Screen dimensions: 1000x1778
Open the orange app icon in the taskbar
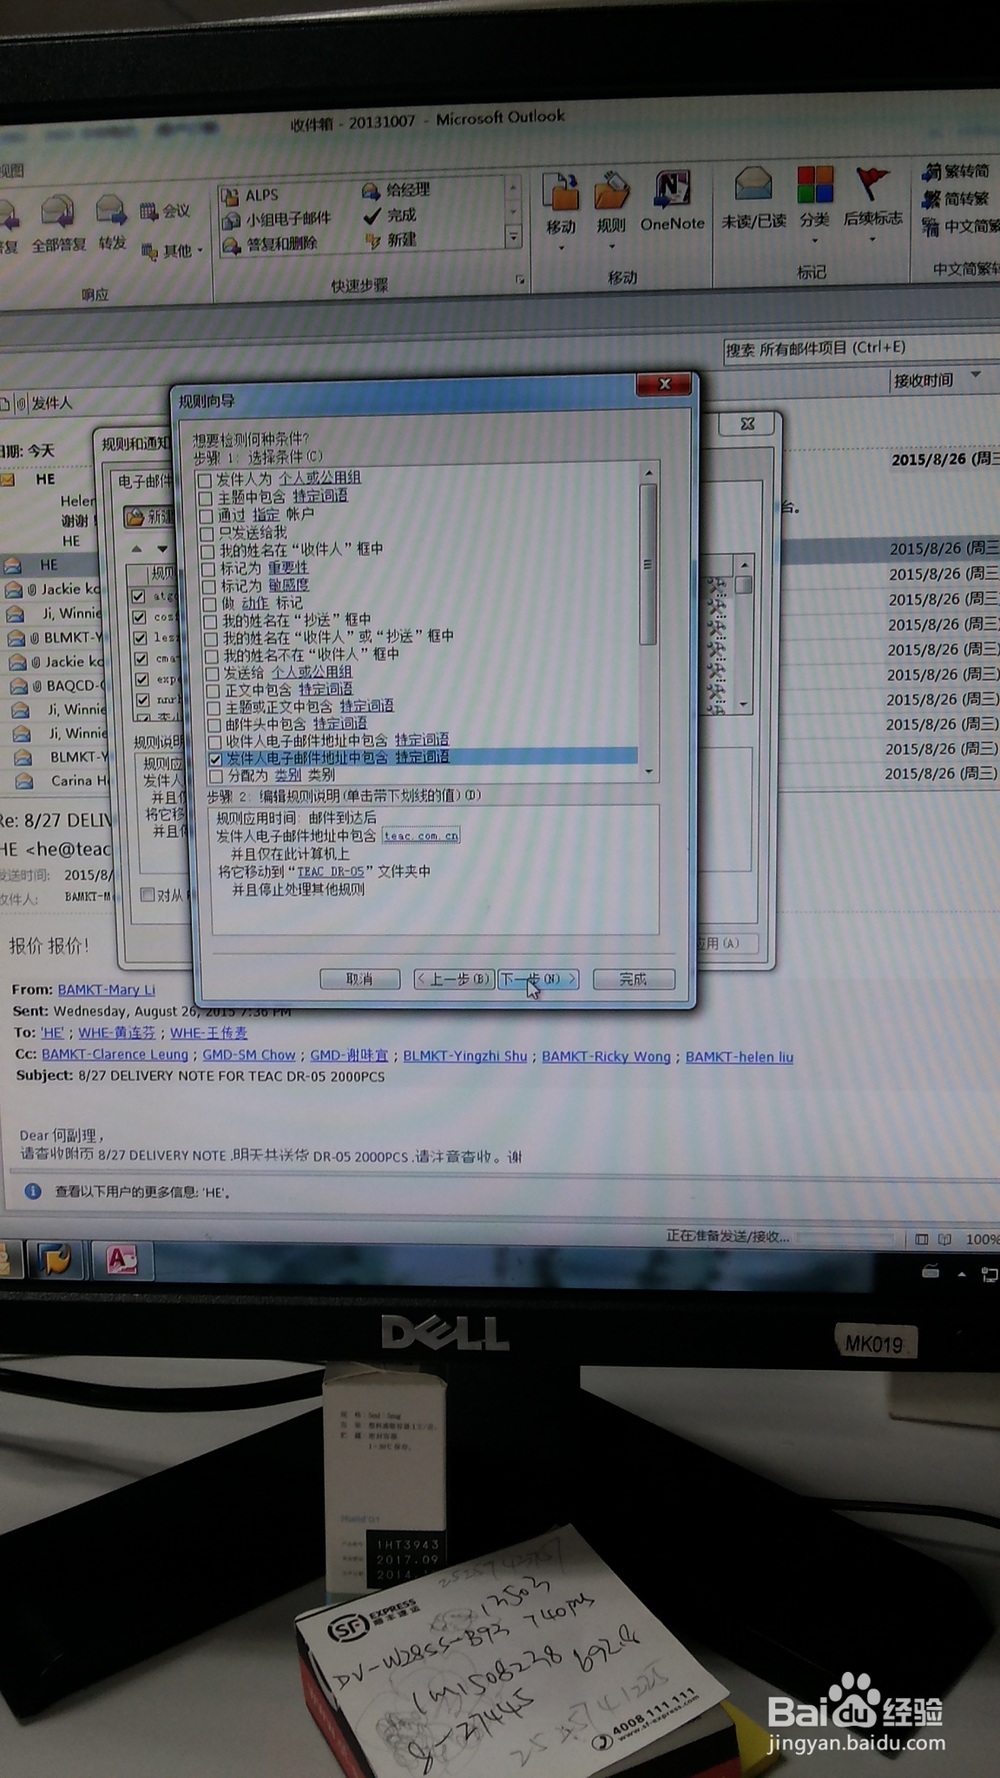pyautogui.click(x=56, y=1259)
